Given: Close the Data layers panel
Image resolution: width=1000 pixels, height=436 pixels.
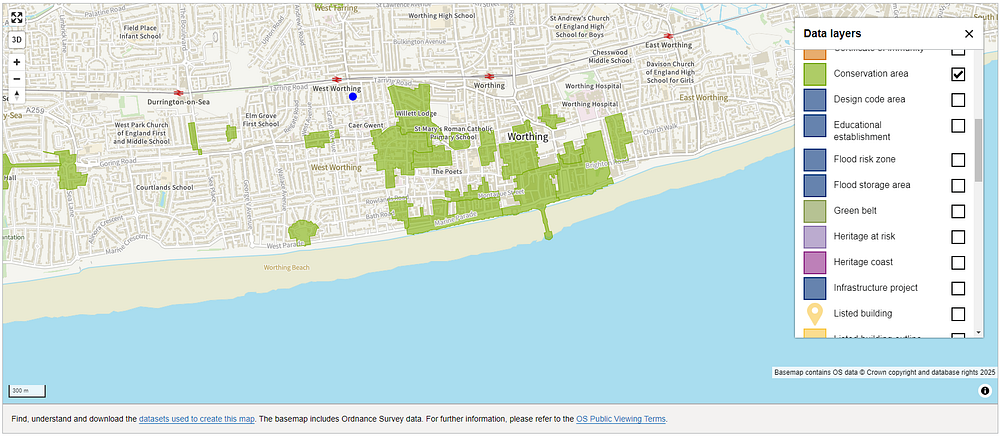Looking at the screenshot, I should 968,33.
